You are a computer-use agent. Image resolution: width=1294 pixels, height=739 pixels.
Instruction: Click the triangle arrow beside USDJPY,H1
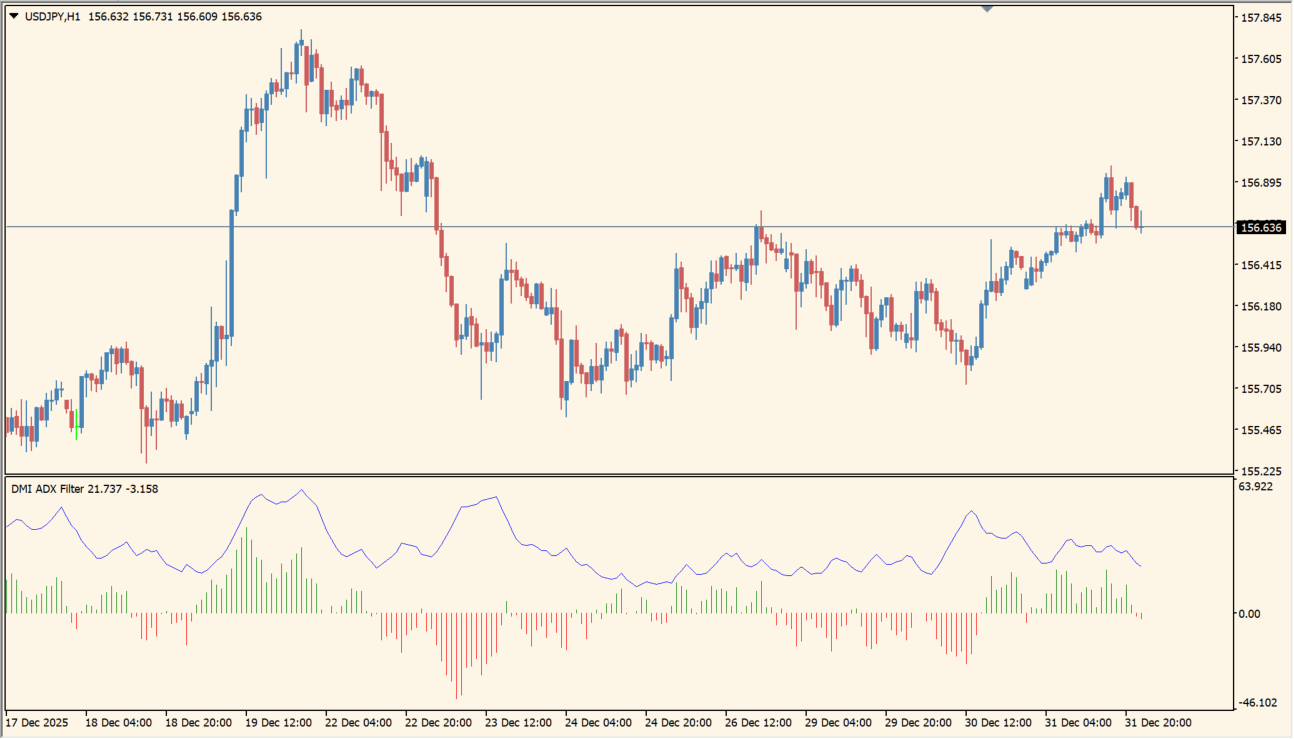pyautogui.click(x=13, y=16)
